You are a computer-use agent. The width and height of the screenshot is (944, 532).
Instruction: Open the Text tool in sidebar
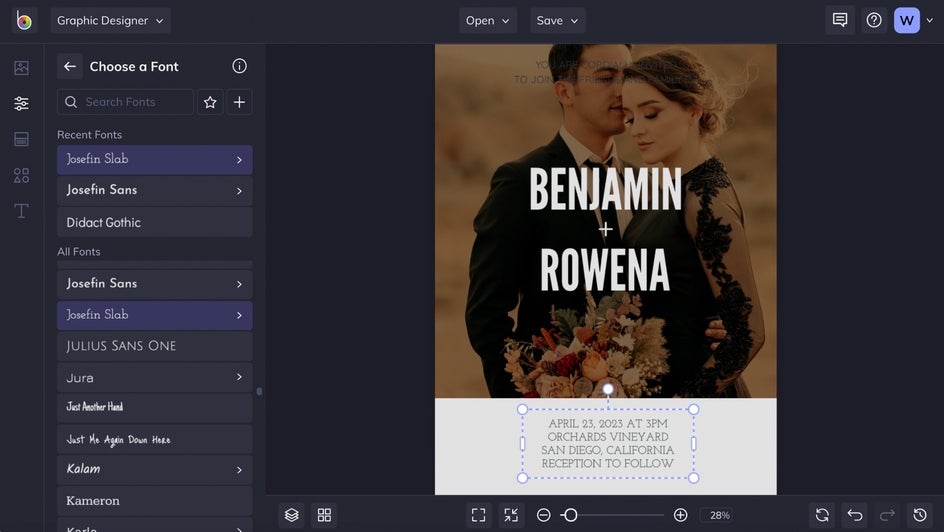(x=21, y=211)
